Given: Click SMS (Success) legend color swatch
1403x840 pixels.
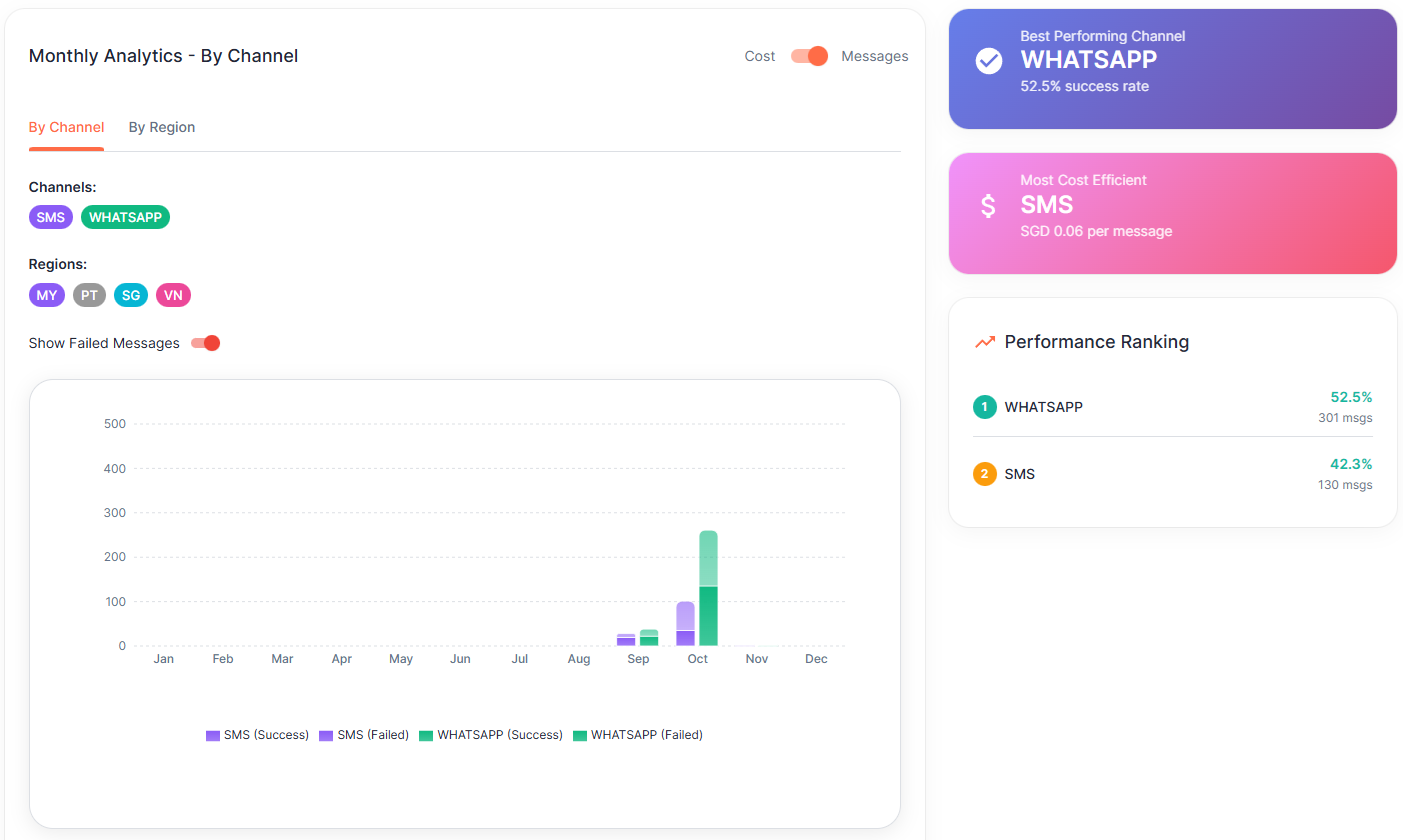Looking at the screenshot, I should [213, 735].
